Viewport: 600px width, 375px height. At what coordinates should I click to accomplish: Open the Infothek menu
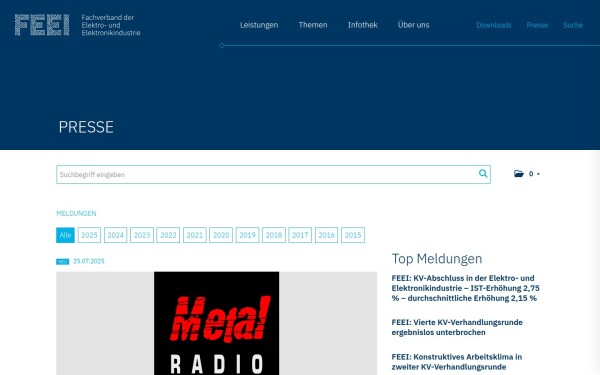click(x=362, y=25)
